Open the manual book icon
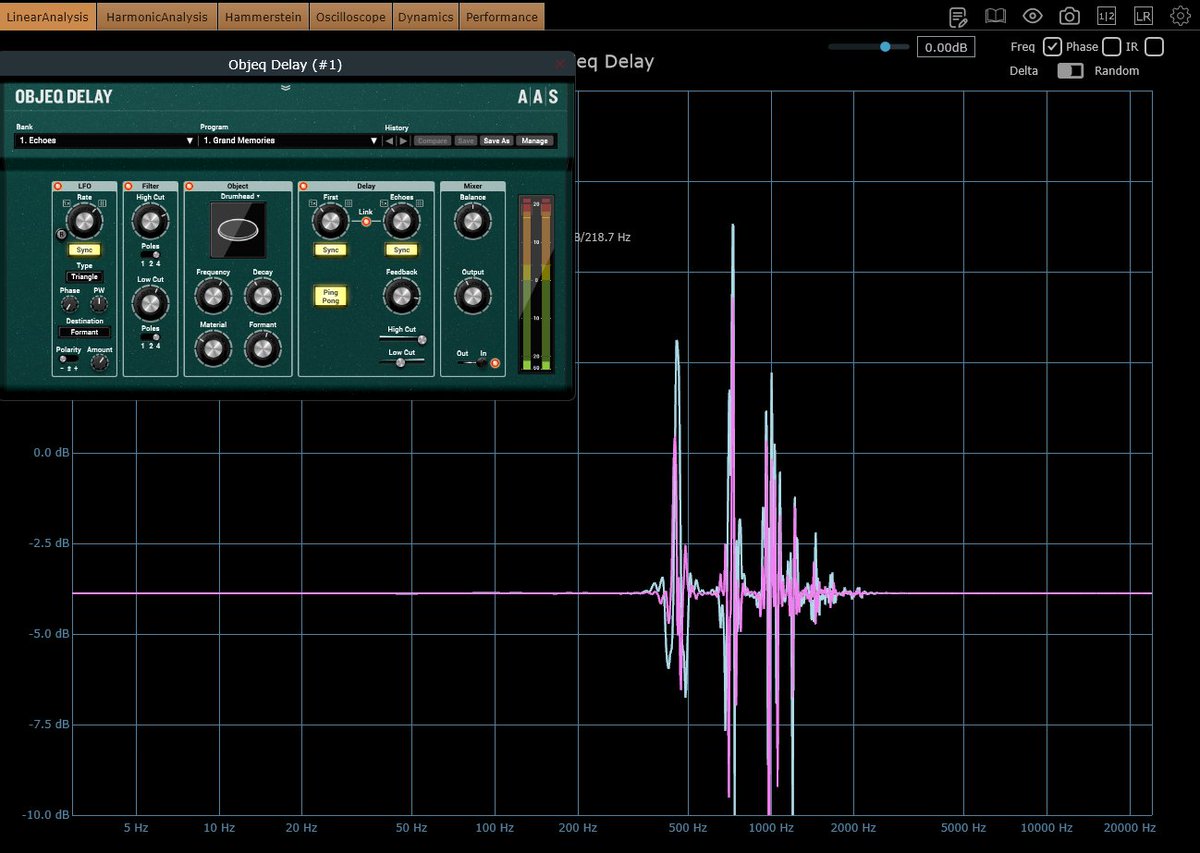 click(x=995, y=16)
